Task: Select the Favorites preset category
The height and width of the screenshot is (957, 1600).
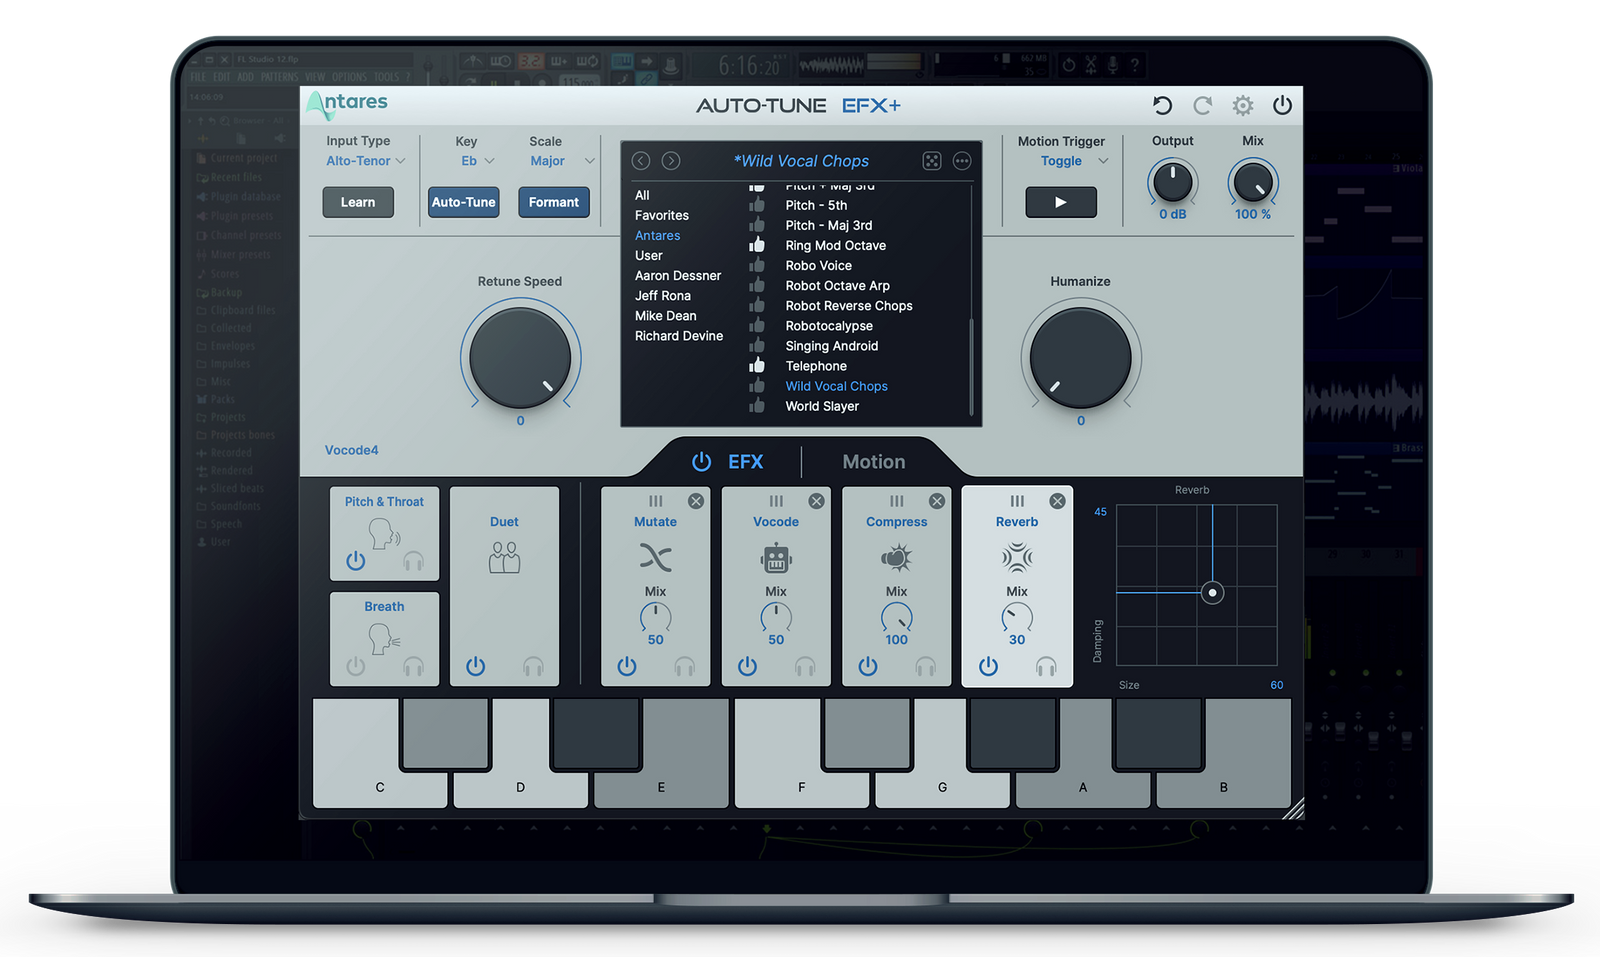Action: click(662, 215)
